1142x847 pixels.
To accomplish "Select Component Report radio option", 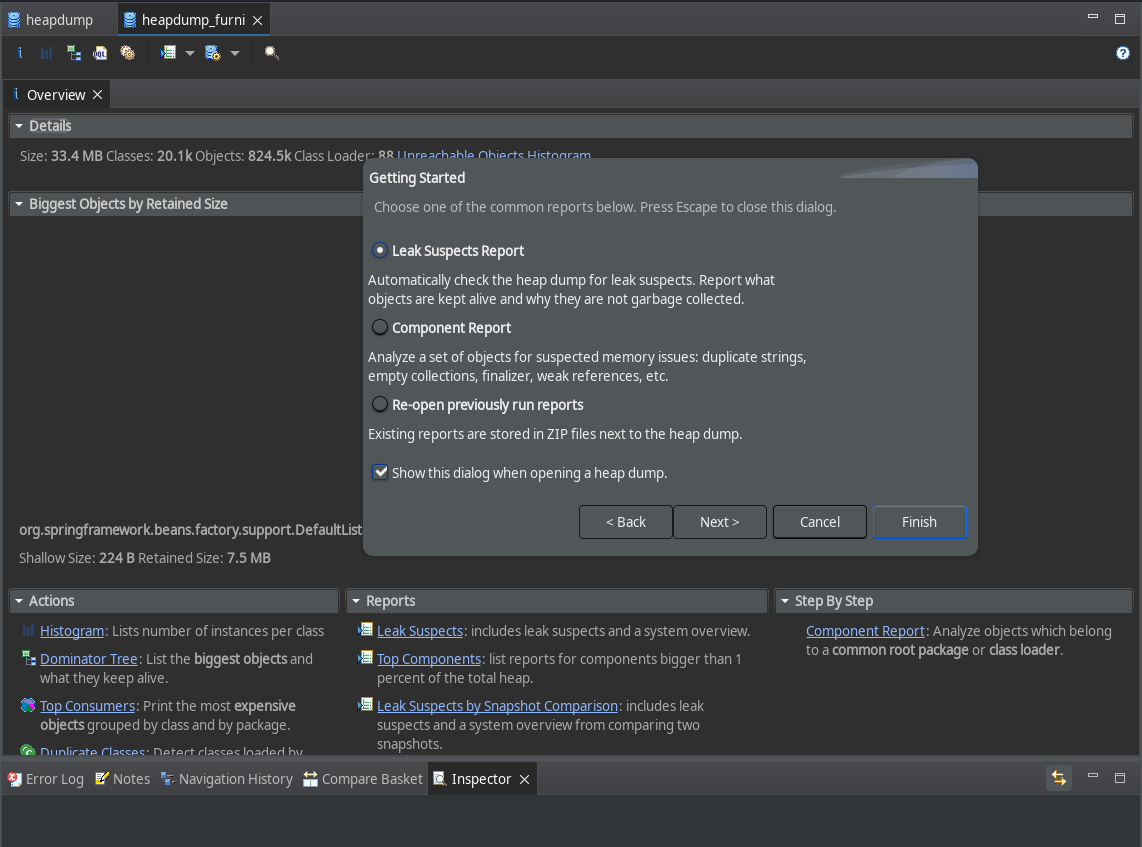I will (x=379, y=328).
